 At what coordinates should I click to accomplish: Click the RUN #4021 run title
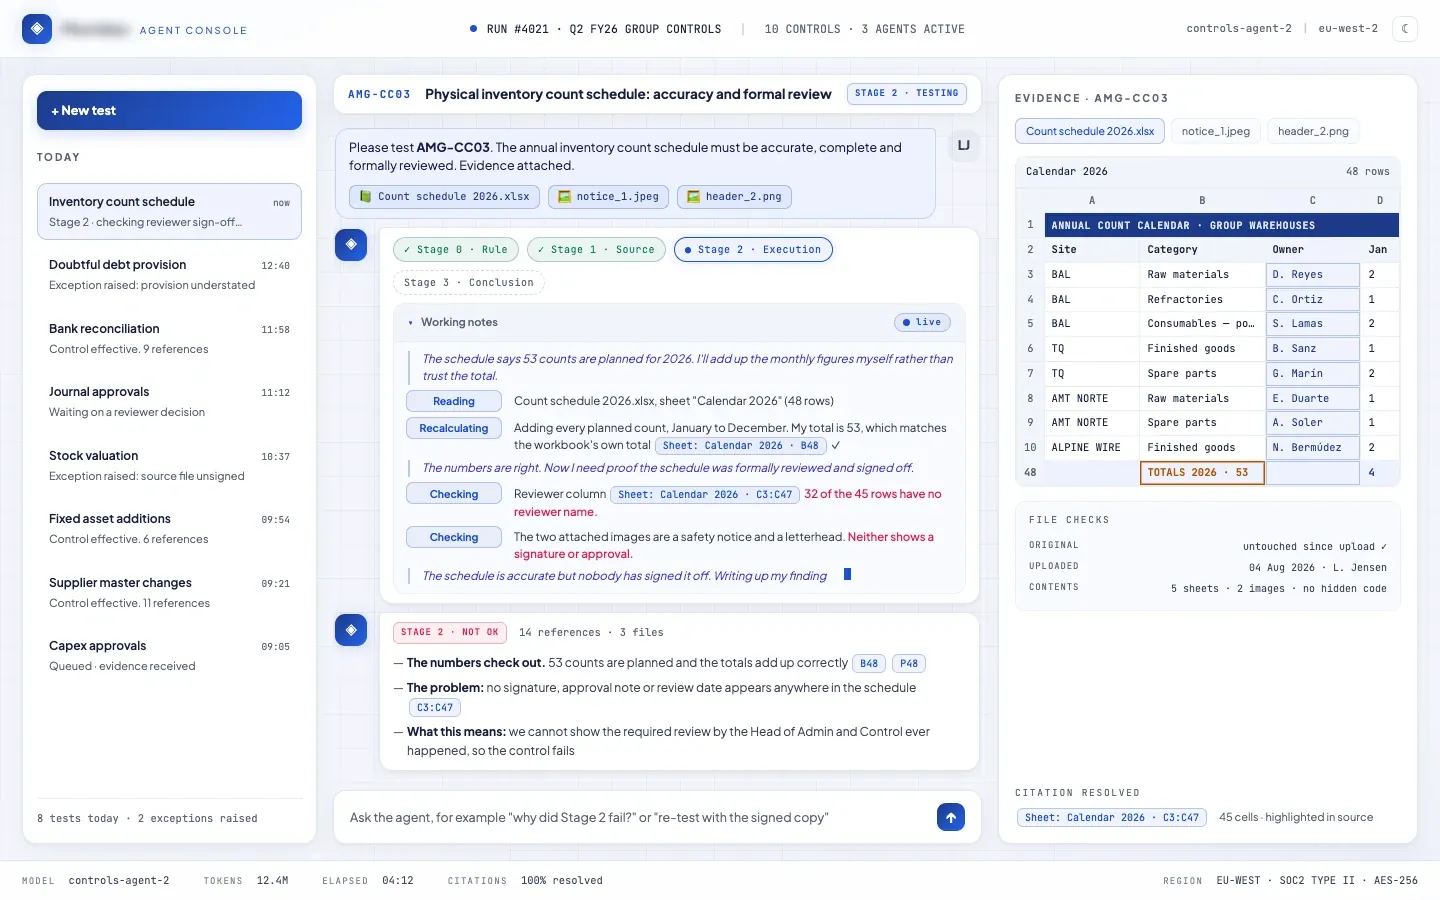tap(604, 29)
